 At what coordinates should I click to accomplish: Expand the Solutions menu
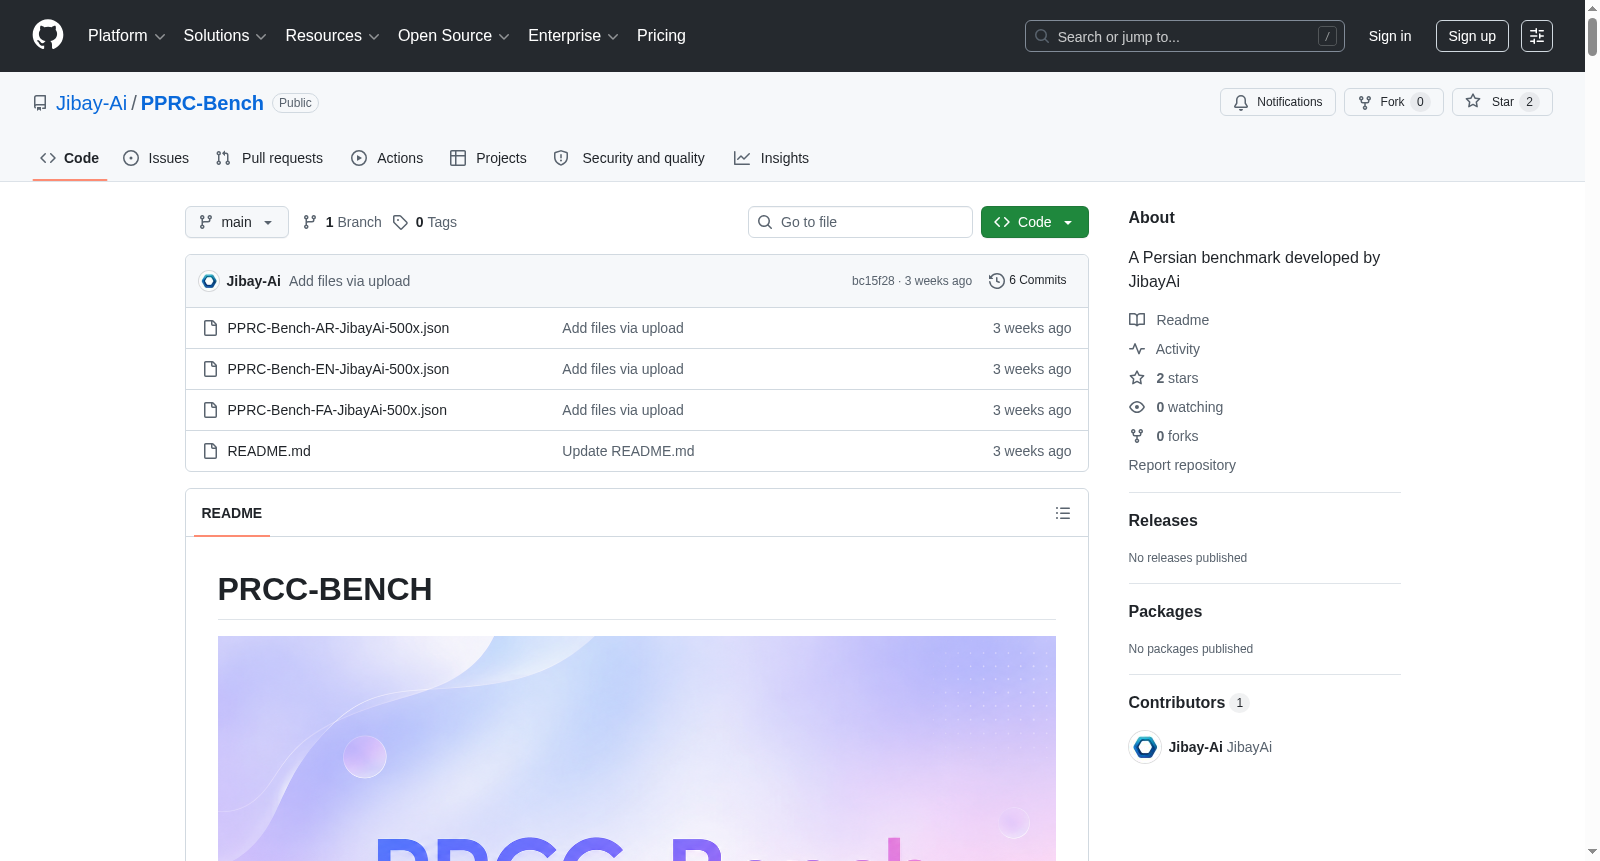225,36
